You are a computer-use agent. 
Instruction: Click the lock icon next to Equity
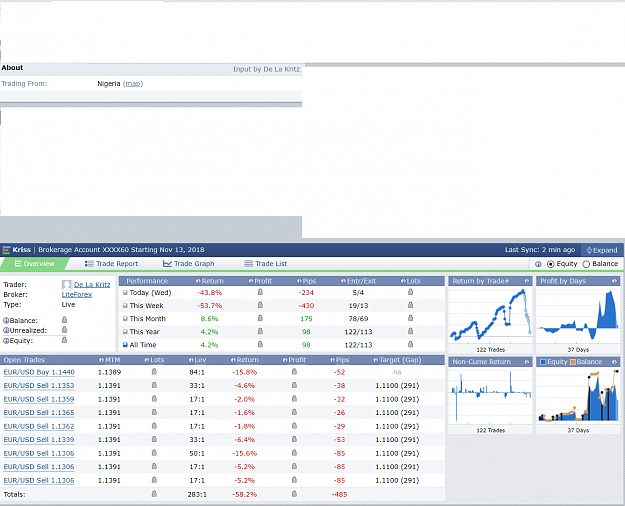[65, 340]
